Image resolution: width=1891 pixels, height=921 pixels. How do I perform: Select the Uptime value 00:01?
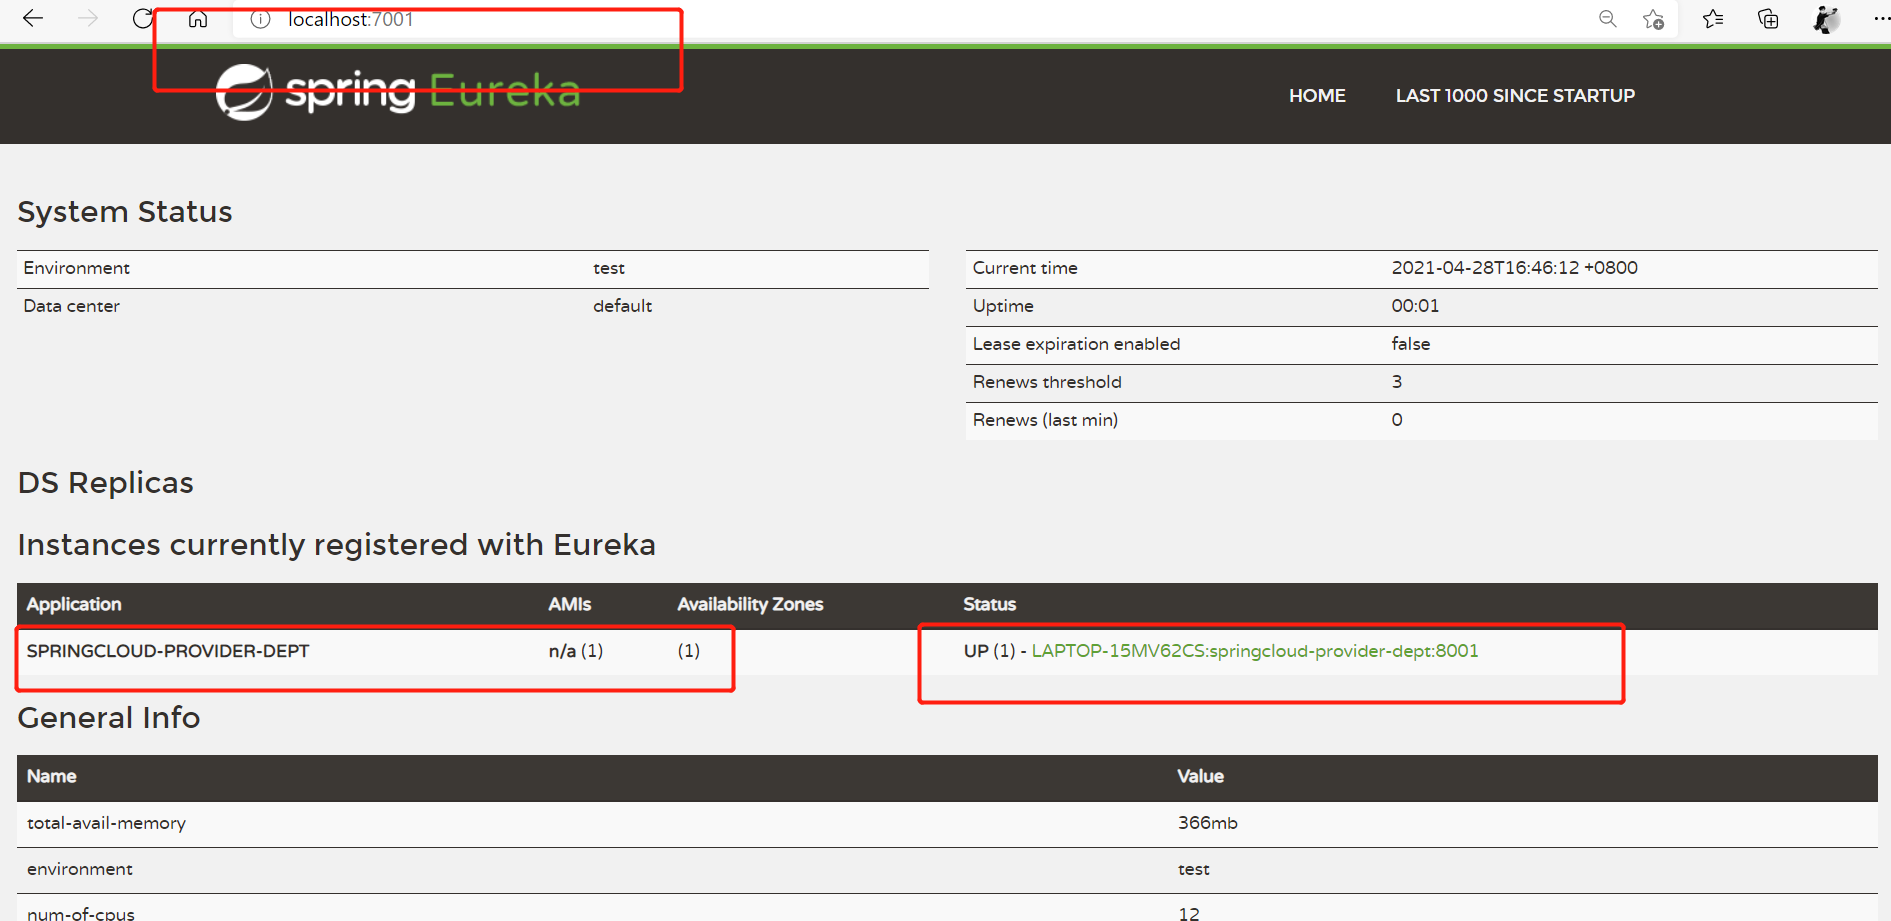coord(1415,306)
